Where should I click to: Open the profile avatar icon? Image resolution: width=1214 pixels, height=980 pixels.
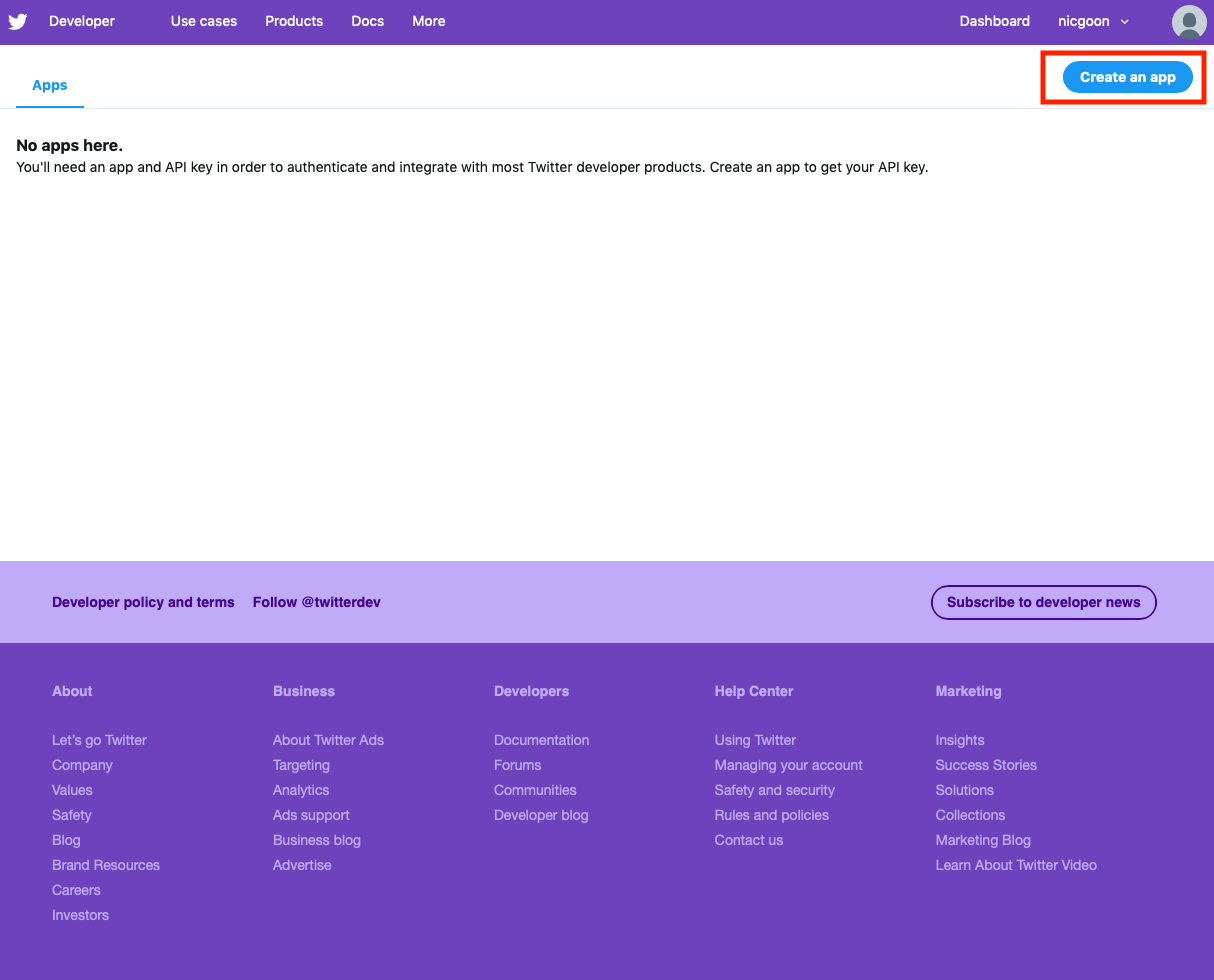[1189, 22]
